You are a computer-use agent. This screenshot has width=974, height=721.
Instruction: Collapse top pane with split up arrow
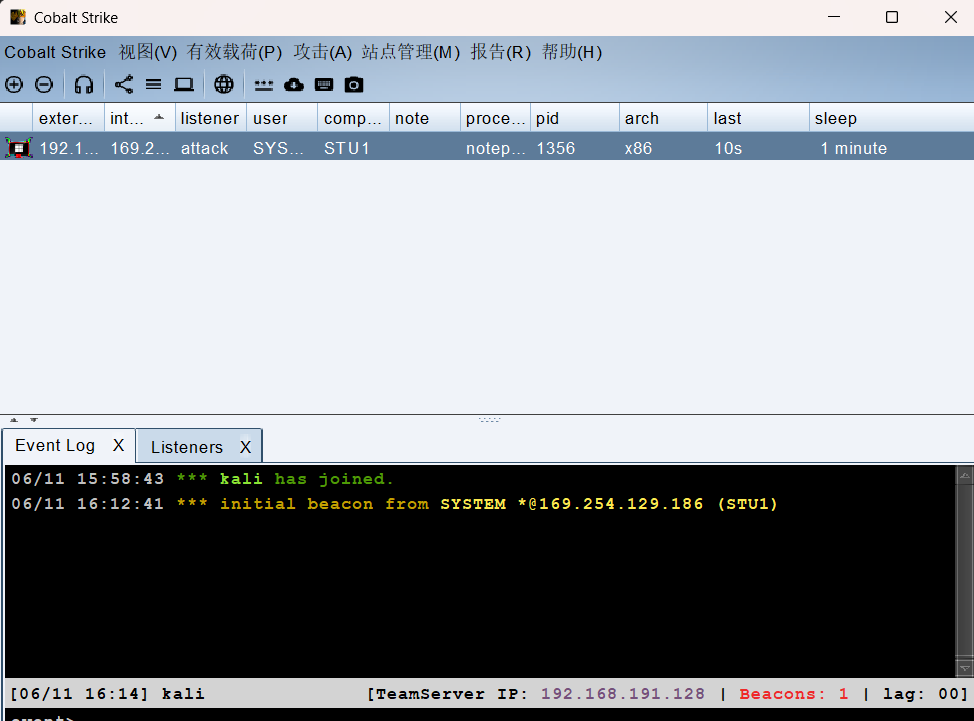point(14,420)
